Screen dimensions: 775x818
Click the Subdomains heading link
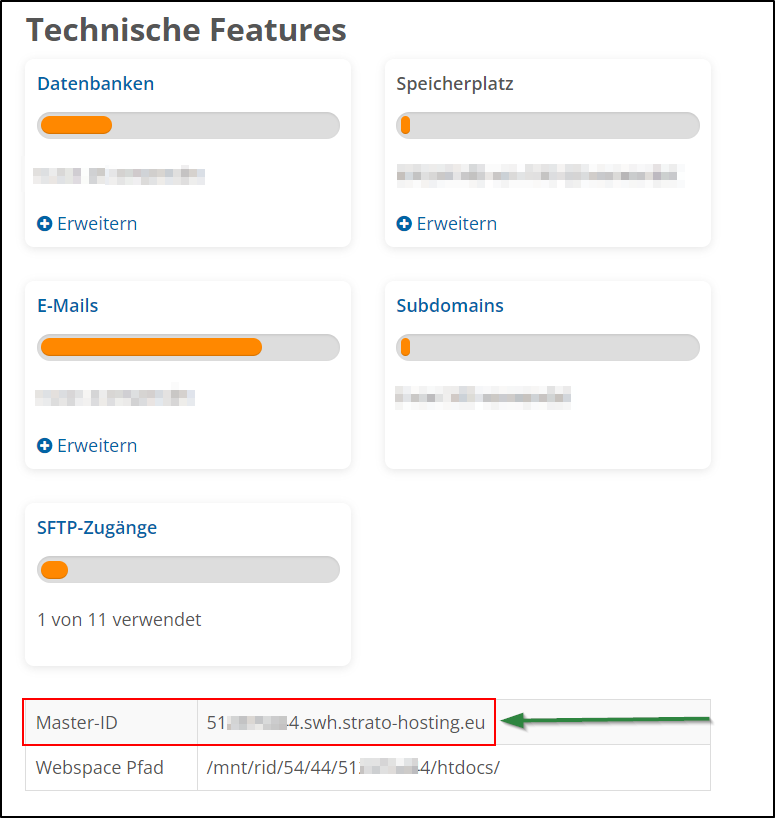tap(450, 305)
